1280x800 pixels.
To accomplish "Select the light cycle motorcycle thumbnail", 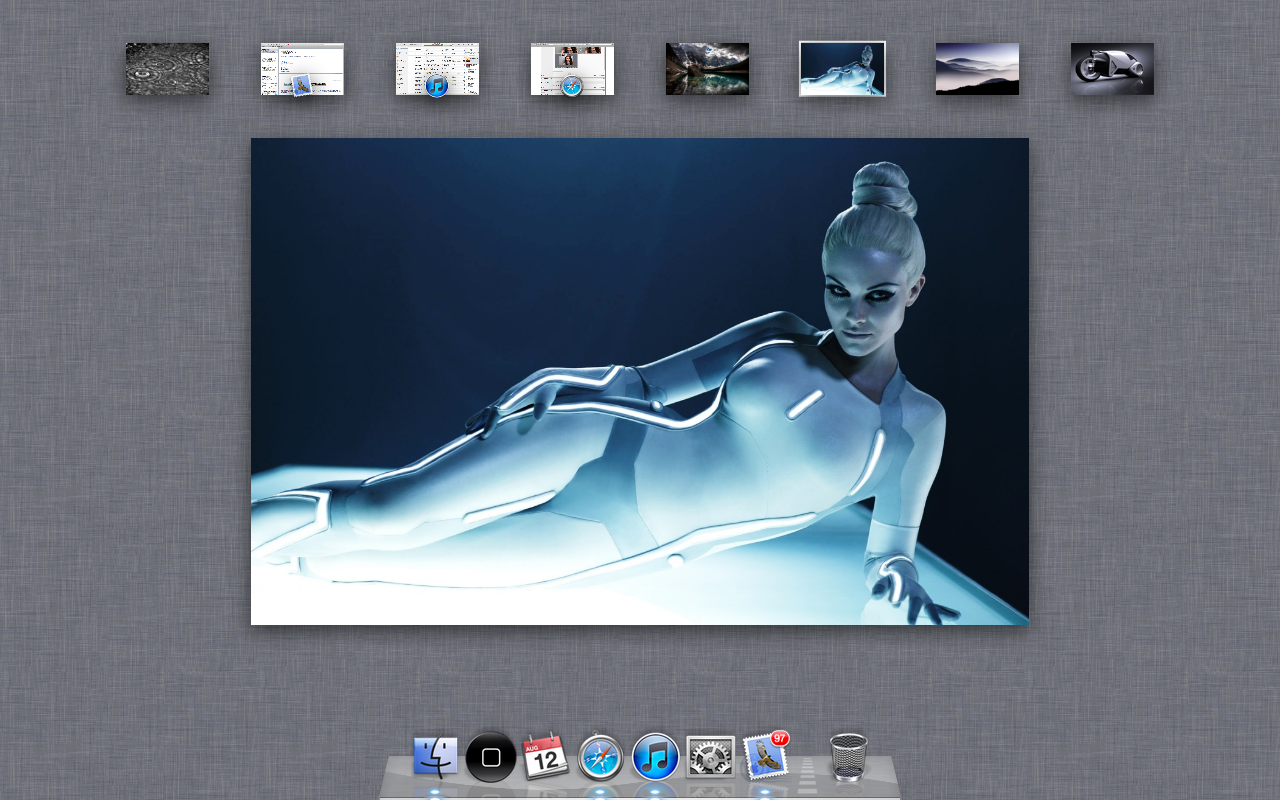I will (1112, 69).
